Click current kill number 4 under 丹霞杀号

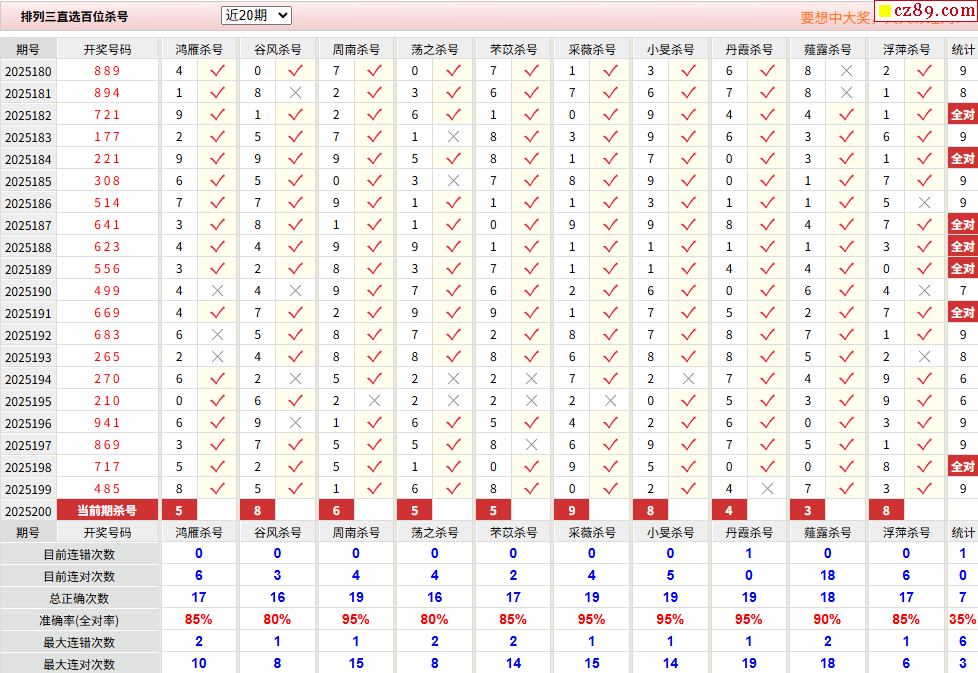coord(729,510)
